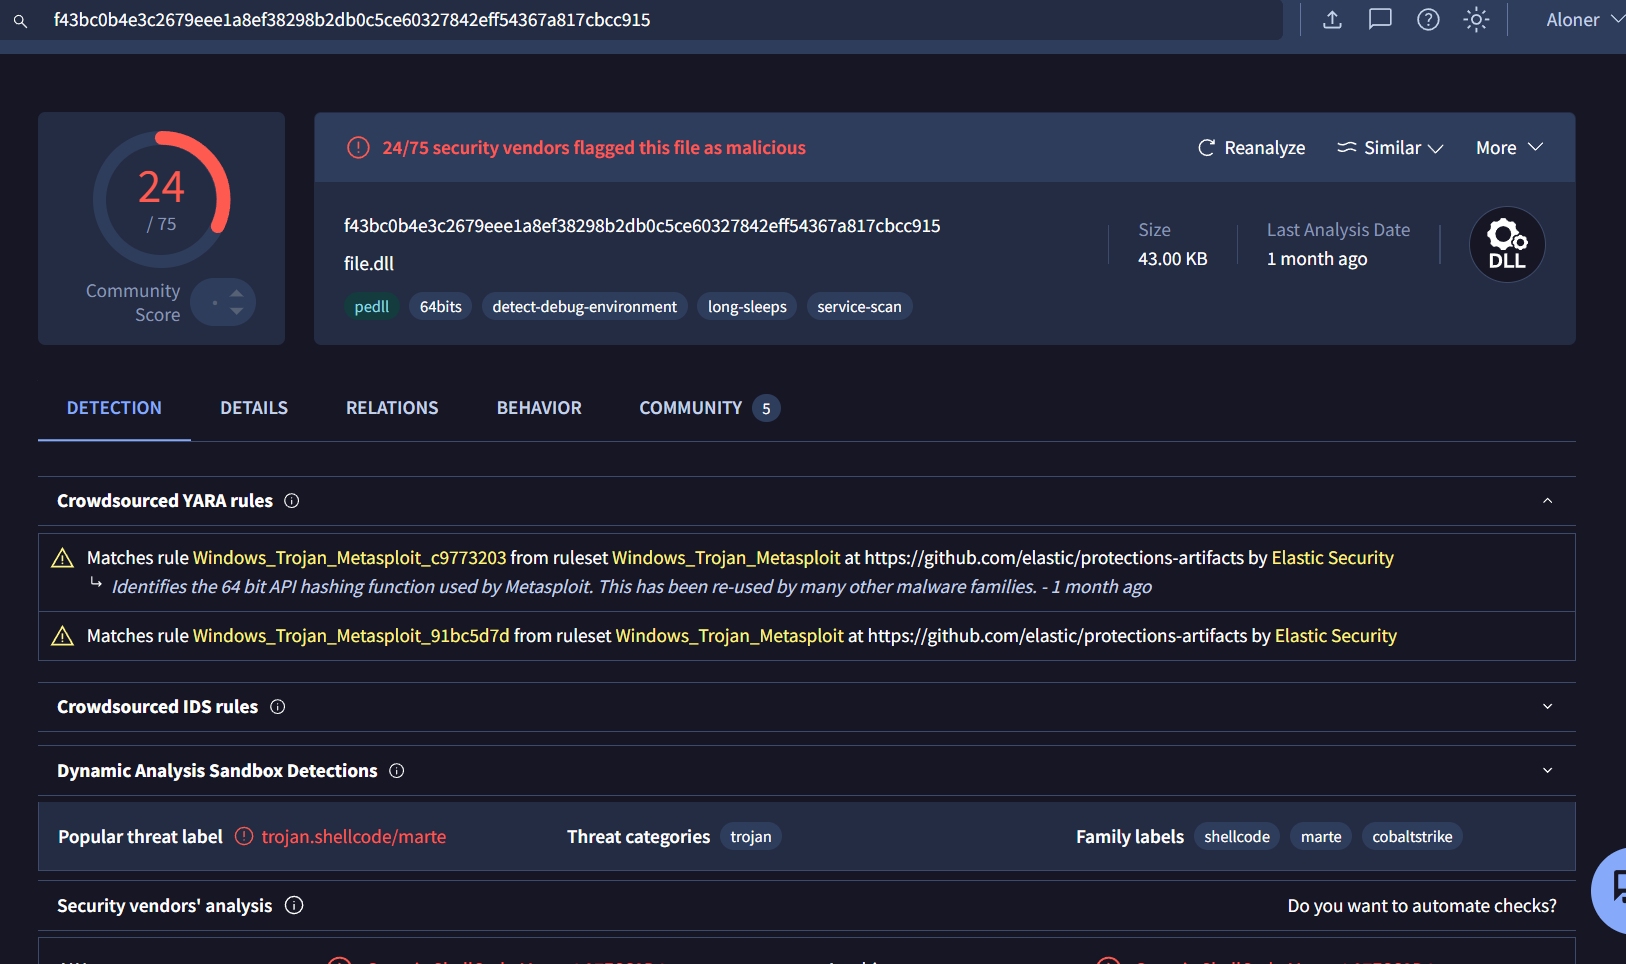Viewport: 1626px width, 964px height.
Task: Collapse the Crowdsourced YARA rules section
Action: [x=1547, y=501]
